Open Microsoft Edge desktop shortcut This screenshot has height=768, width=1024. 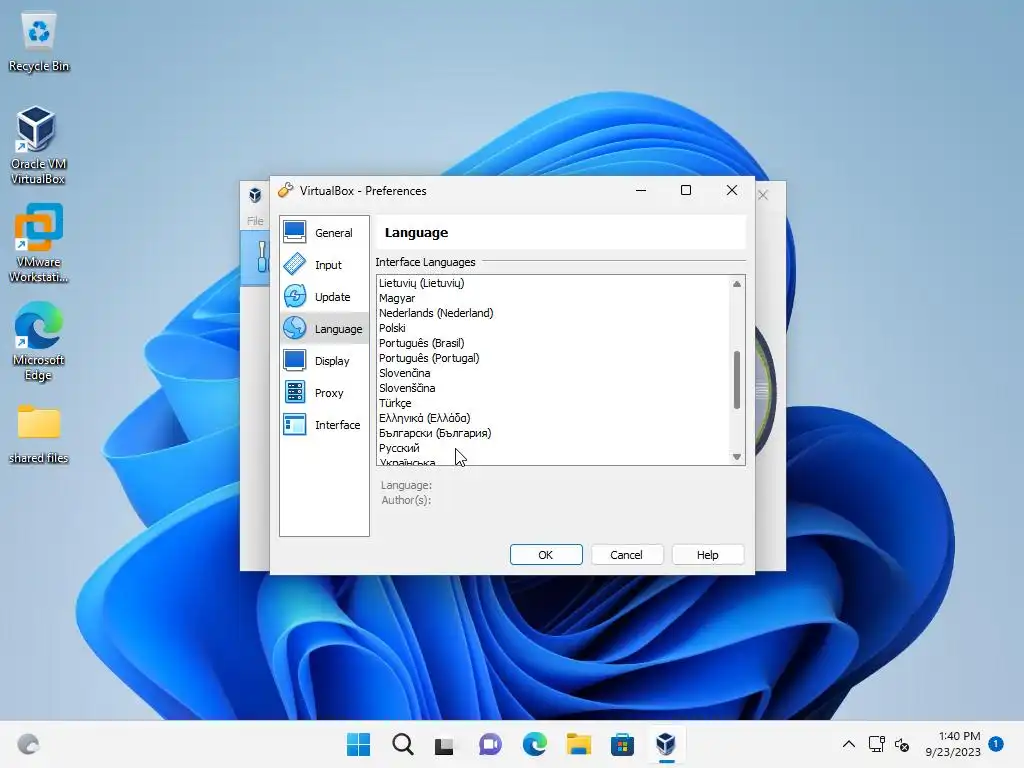39,341
